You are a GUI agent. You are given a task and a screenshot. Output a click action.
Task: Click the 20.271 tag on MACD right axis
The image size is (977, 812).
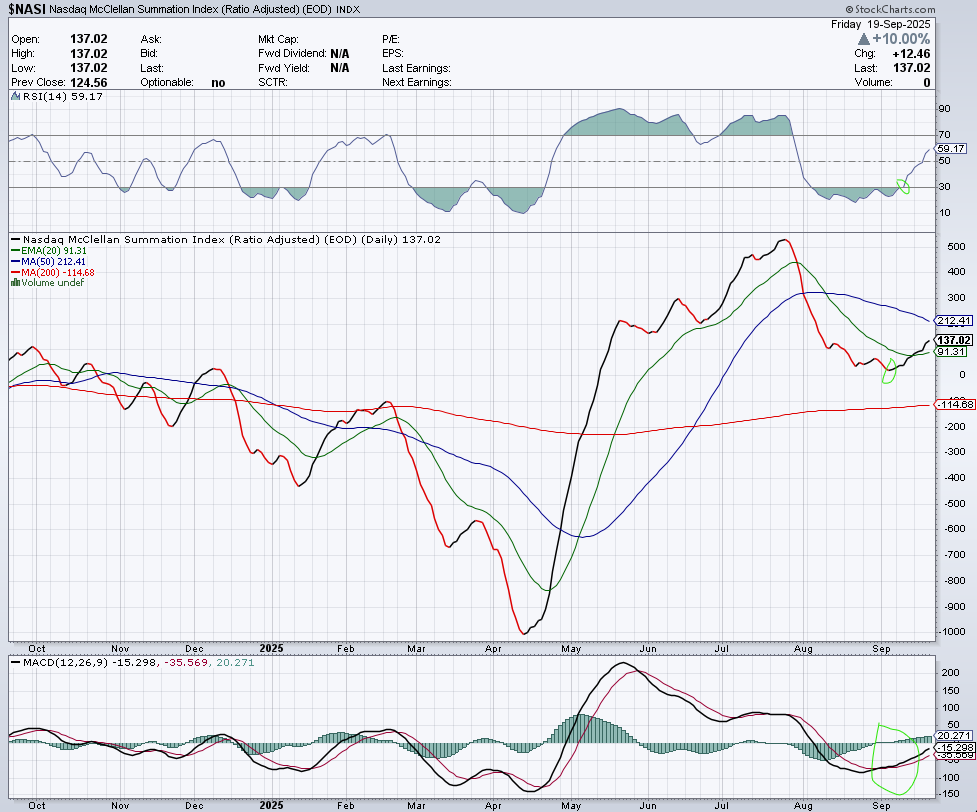(953, 735)
